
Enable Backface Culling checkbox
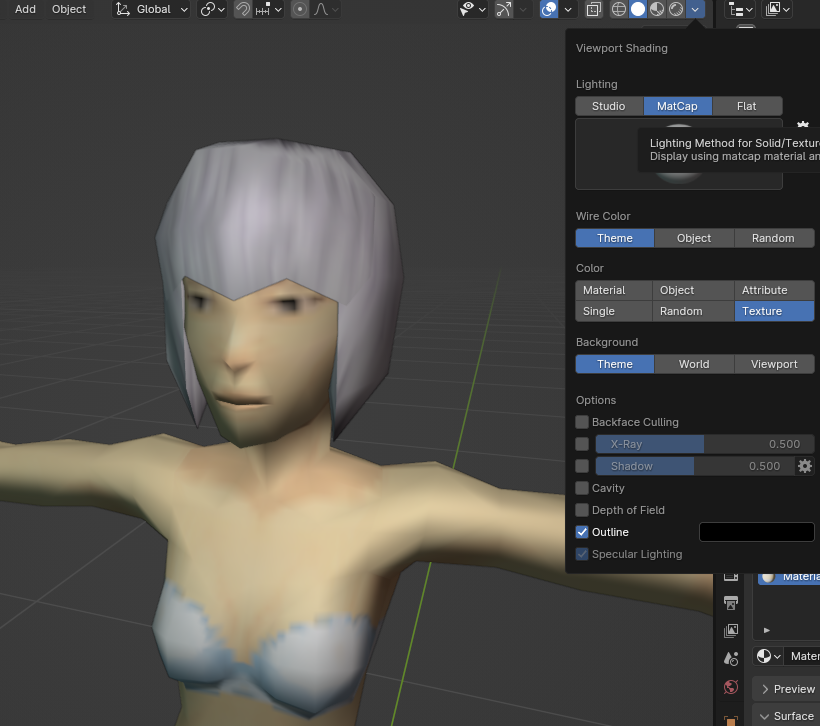[582, 422]
